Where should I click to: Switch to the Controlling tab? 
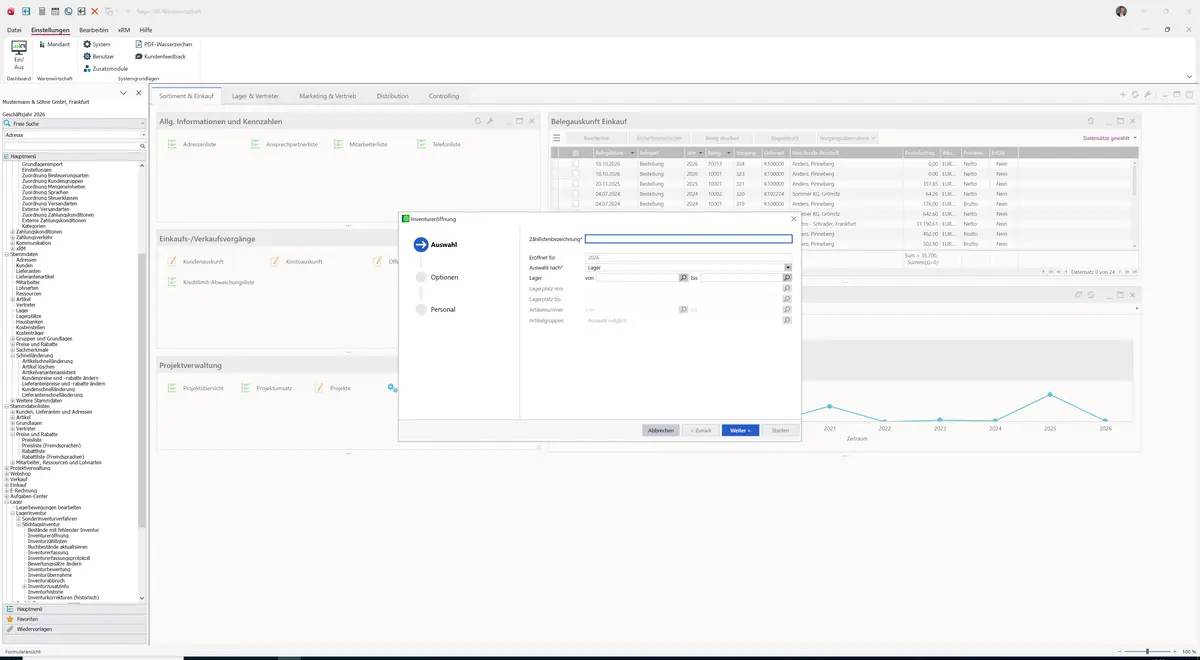pos(444,96)
